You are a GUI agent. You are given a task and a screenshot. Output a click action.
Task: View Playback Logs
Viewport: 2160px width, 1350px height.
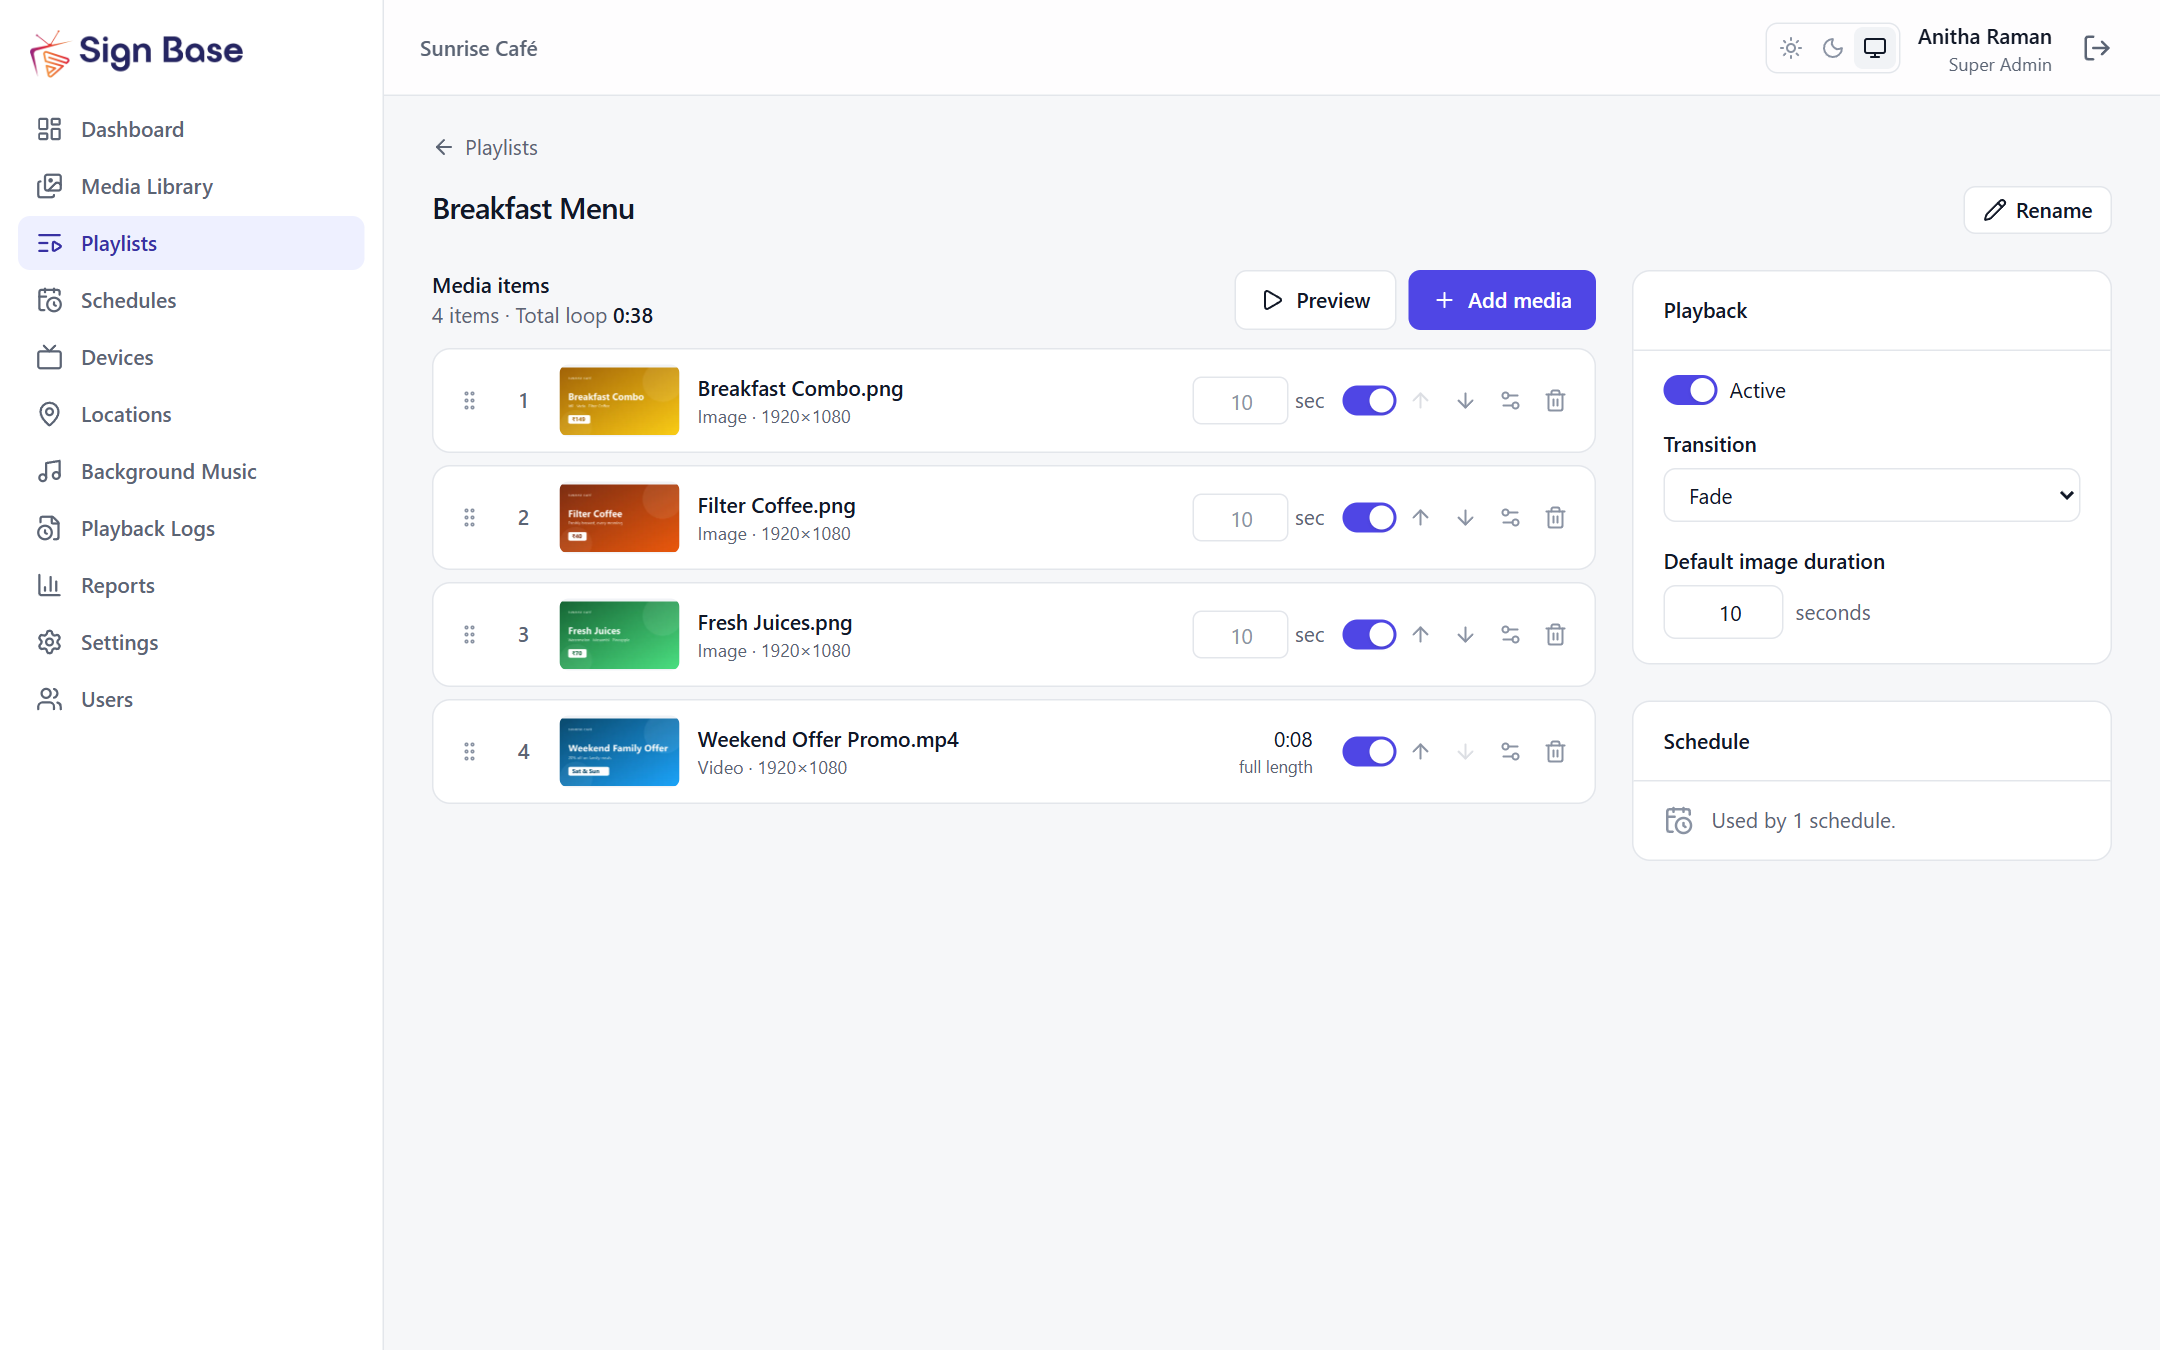(191, 528)
